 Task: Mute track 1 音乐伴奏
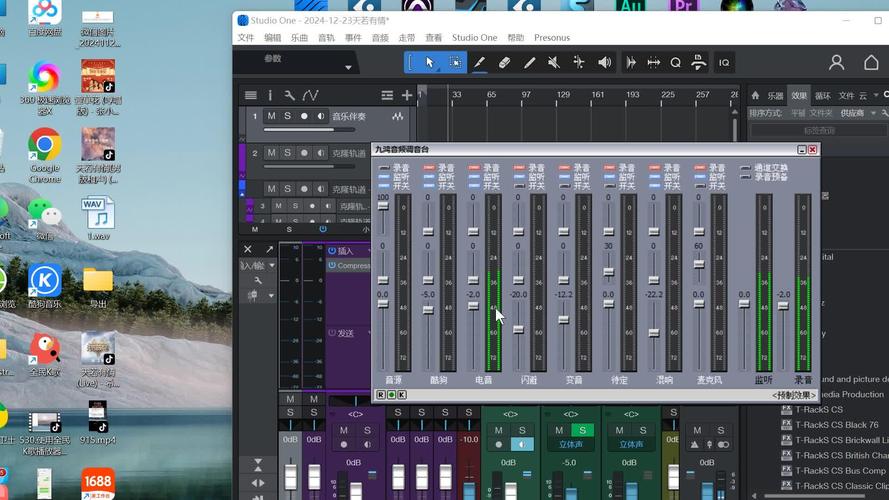(x=272, y=116)
